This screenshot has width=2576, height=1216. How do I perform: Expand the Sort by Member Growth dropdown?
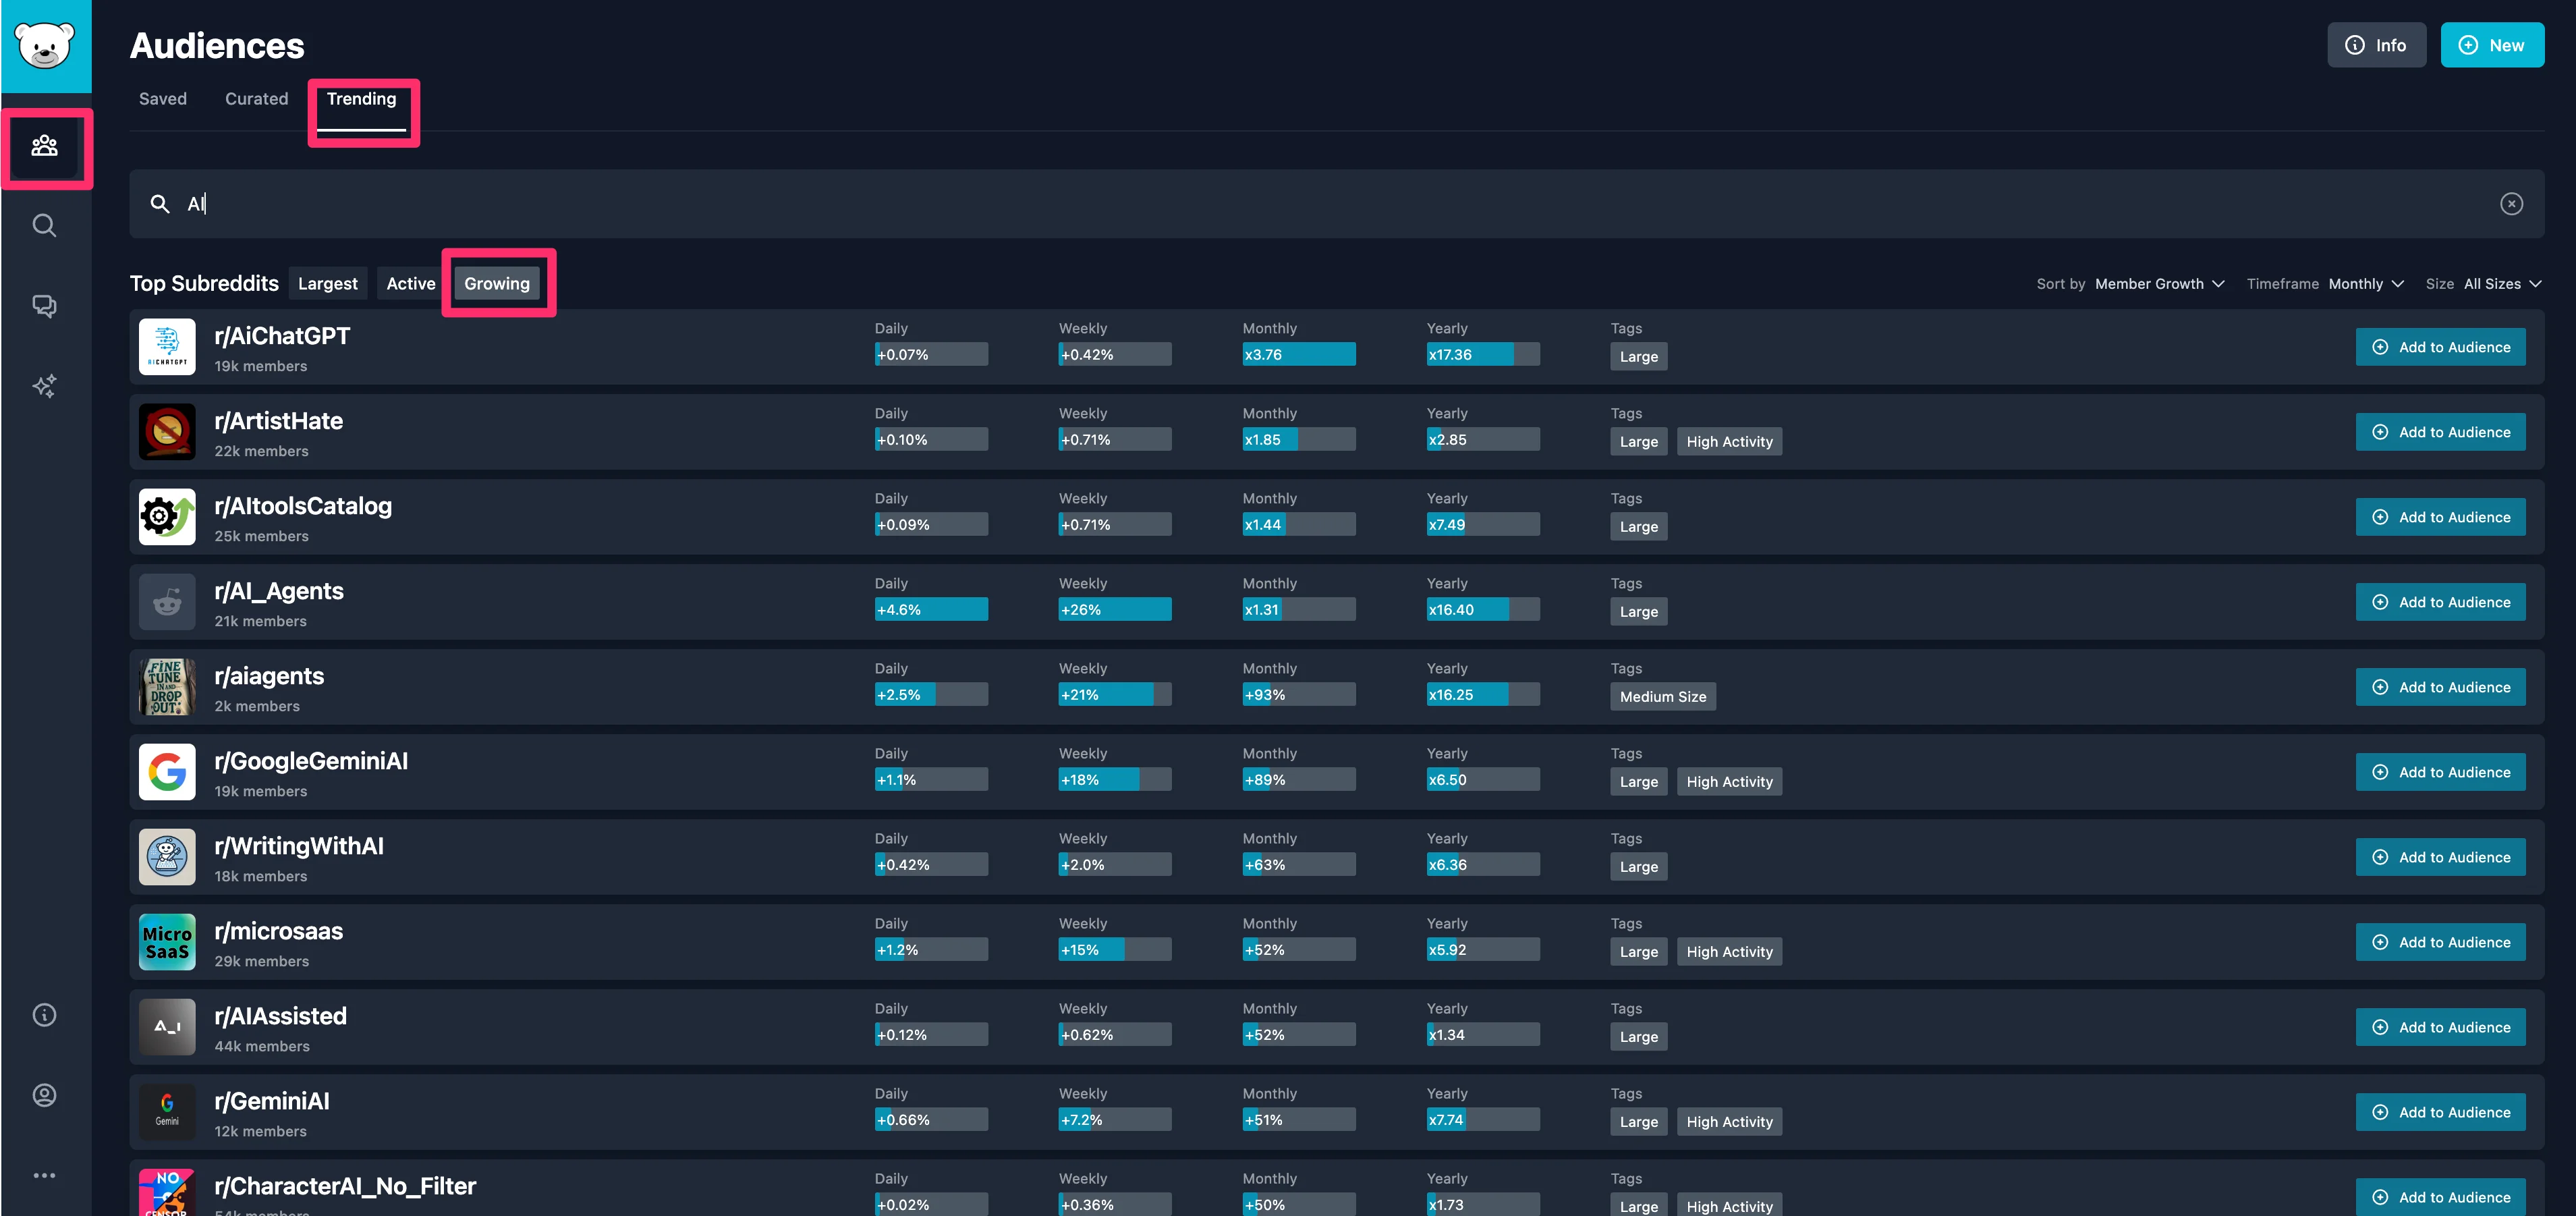tap(2158, 284)
